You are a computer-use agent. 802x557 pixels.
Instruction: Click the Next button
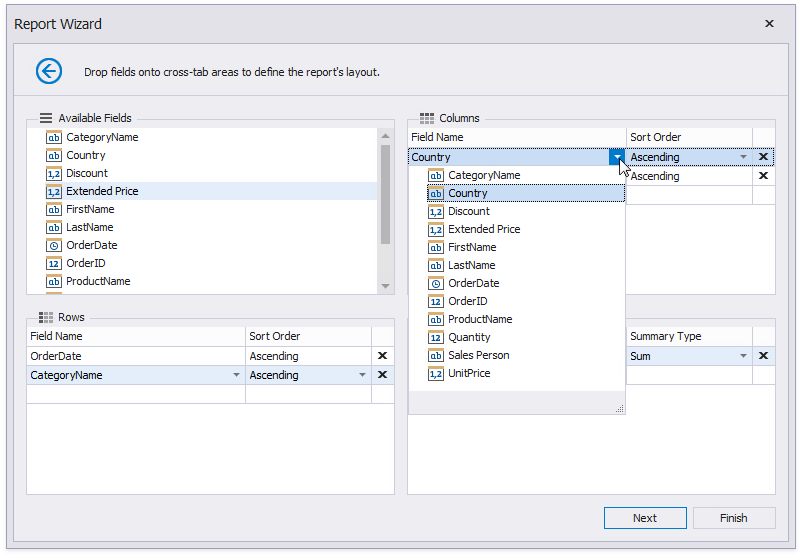coord(645,518)
